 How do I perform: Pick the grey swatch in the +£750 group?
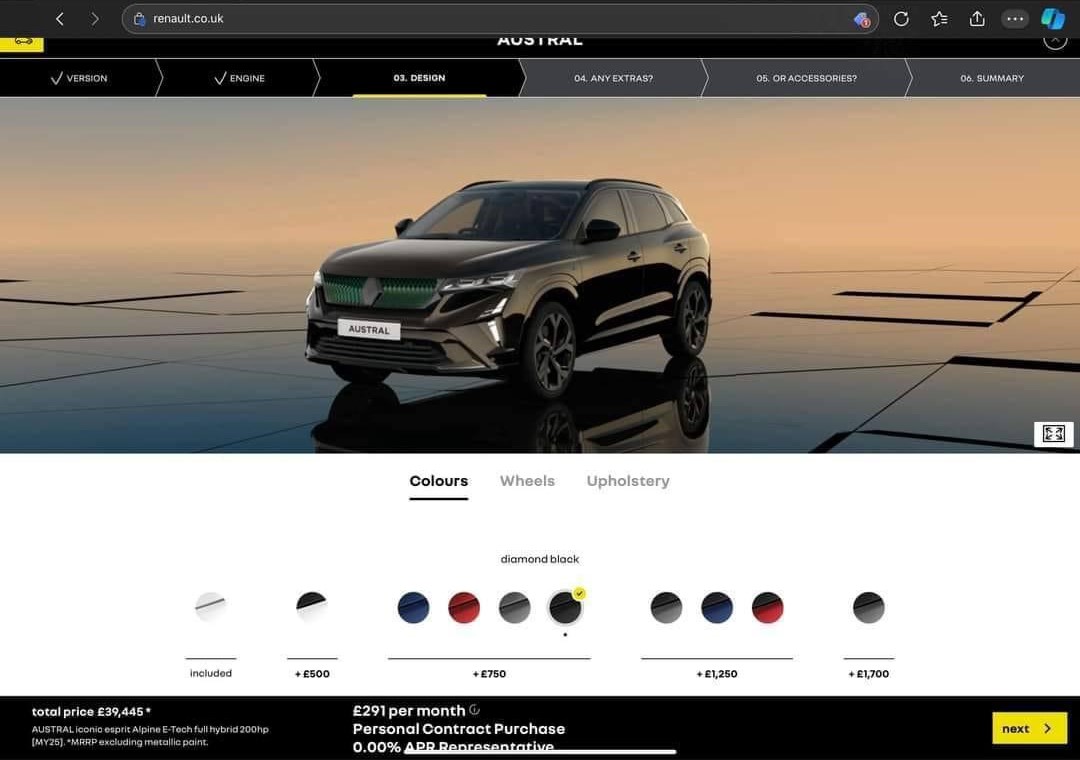[515, 607]
